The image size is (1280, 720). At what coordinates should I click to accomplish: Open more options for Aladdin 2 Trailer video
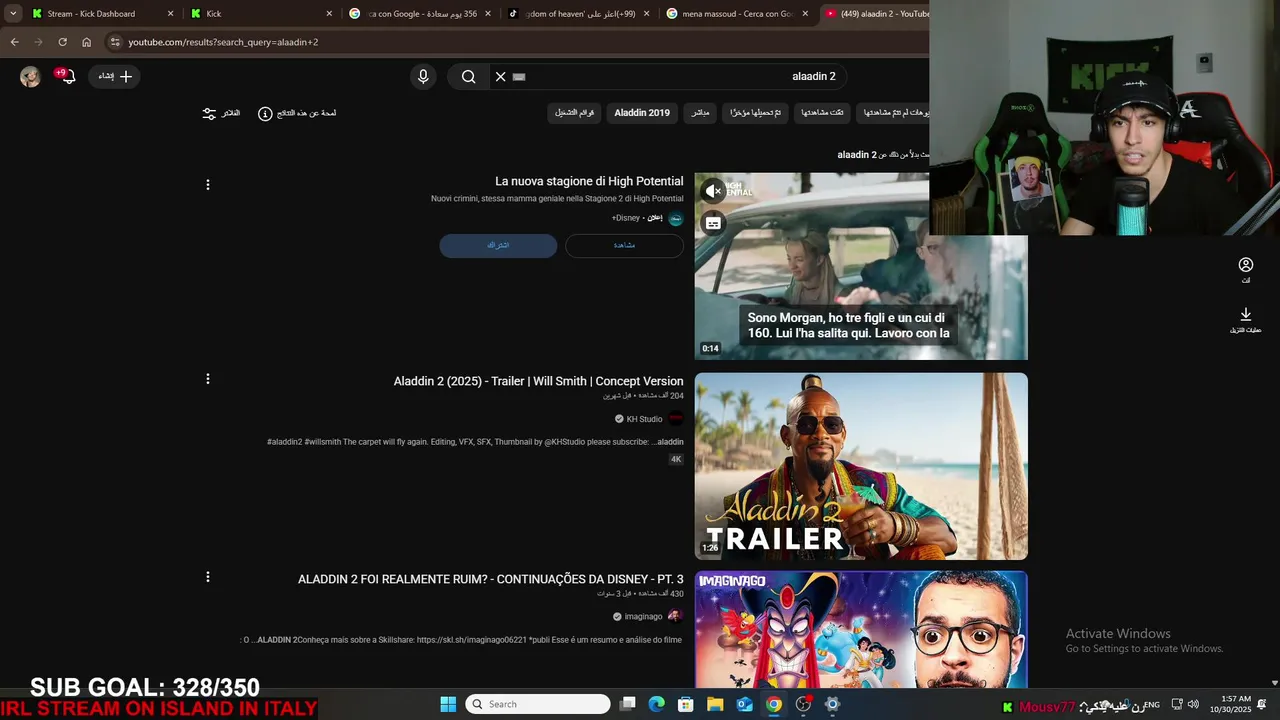click(x=208, y=379)
